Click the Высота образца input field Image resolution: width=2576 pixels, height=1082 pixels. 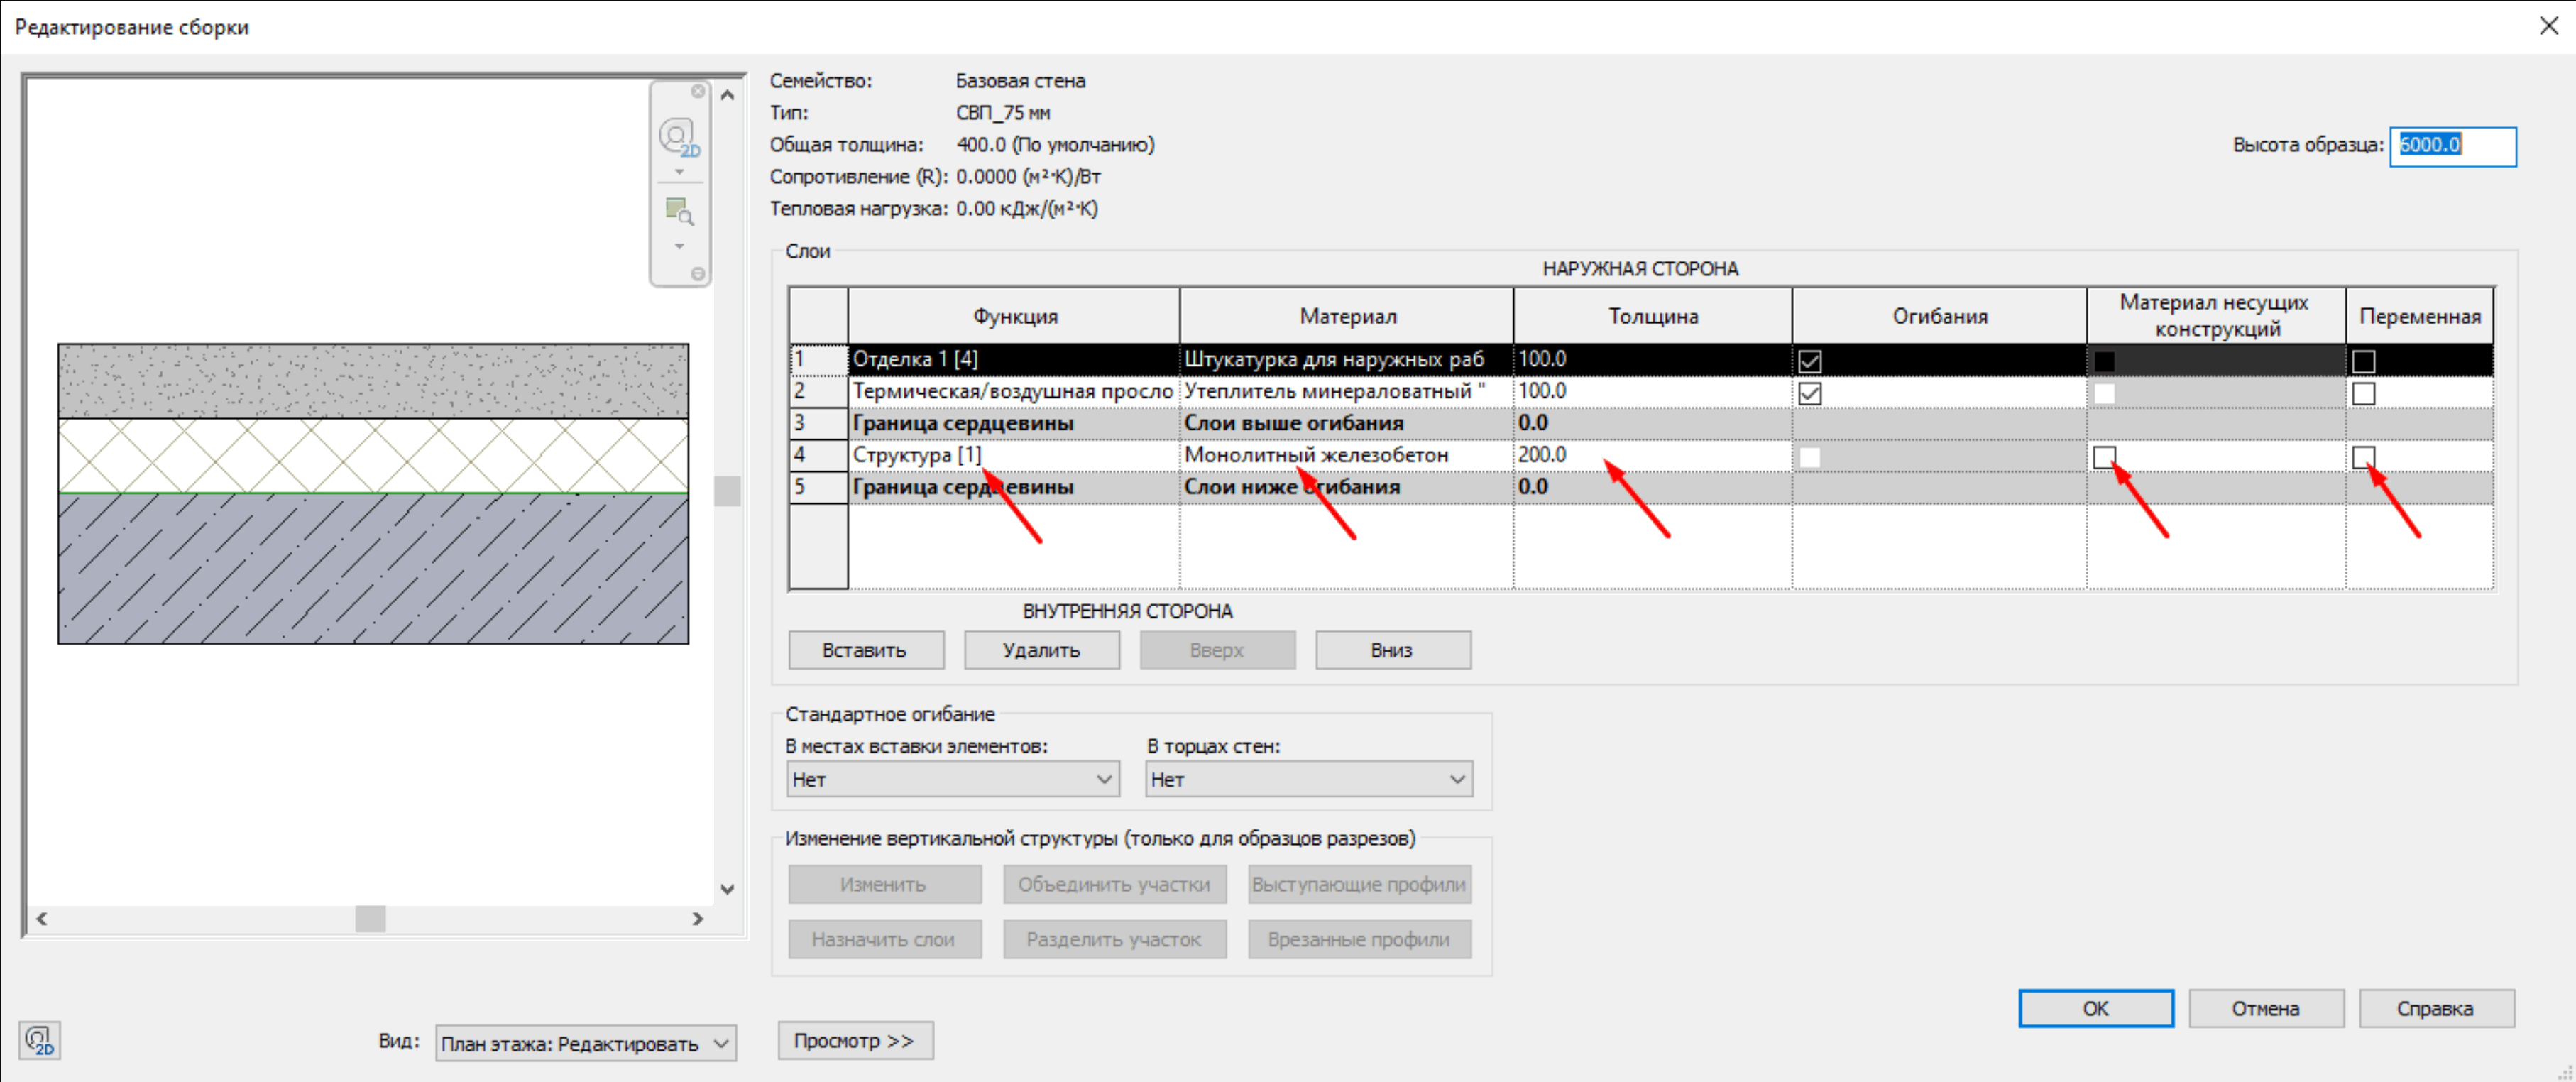pos(2453,146)
